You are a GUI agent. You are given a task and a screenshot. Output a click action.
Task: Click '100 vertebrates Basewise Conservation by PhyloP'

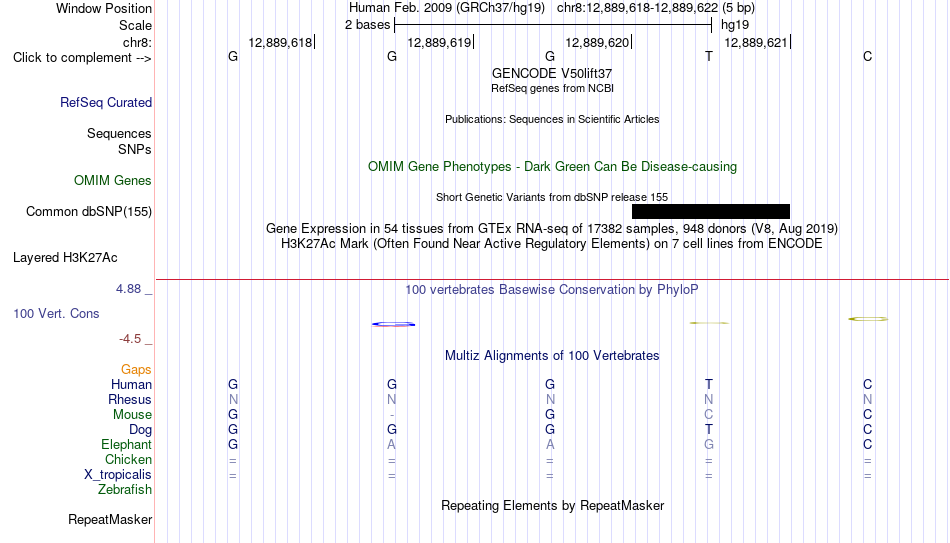552,290
